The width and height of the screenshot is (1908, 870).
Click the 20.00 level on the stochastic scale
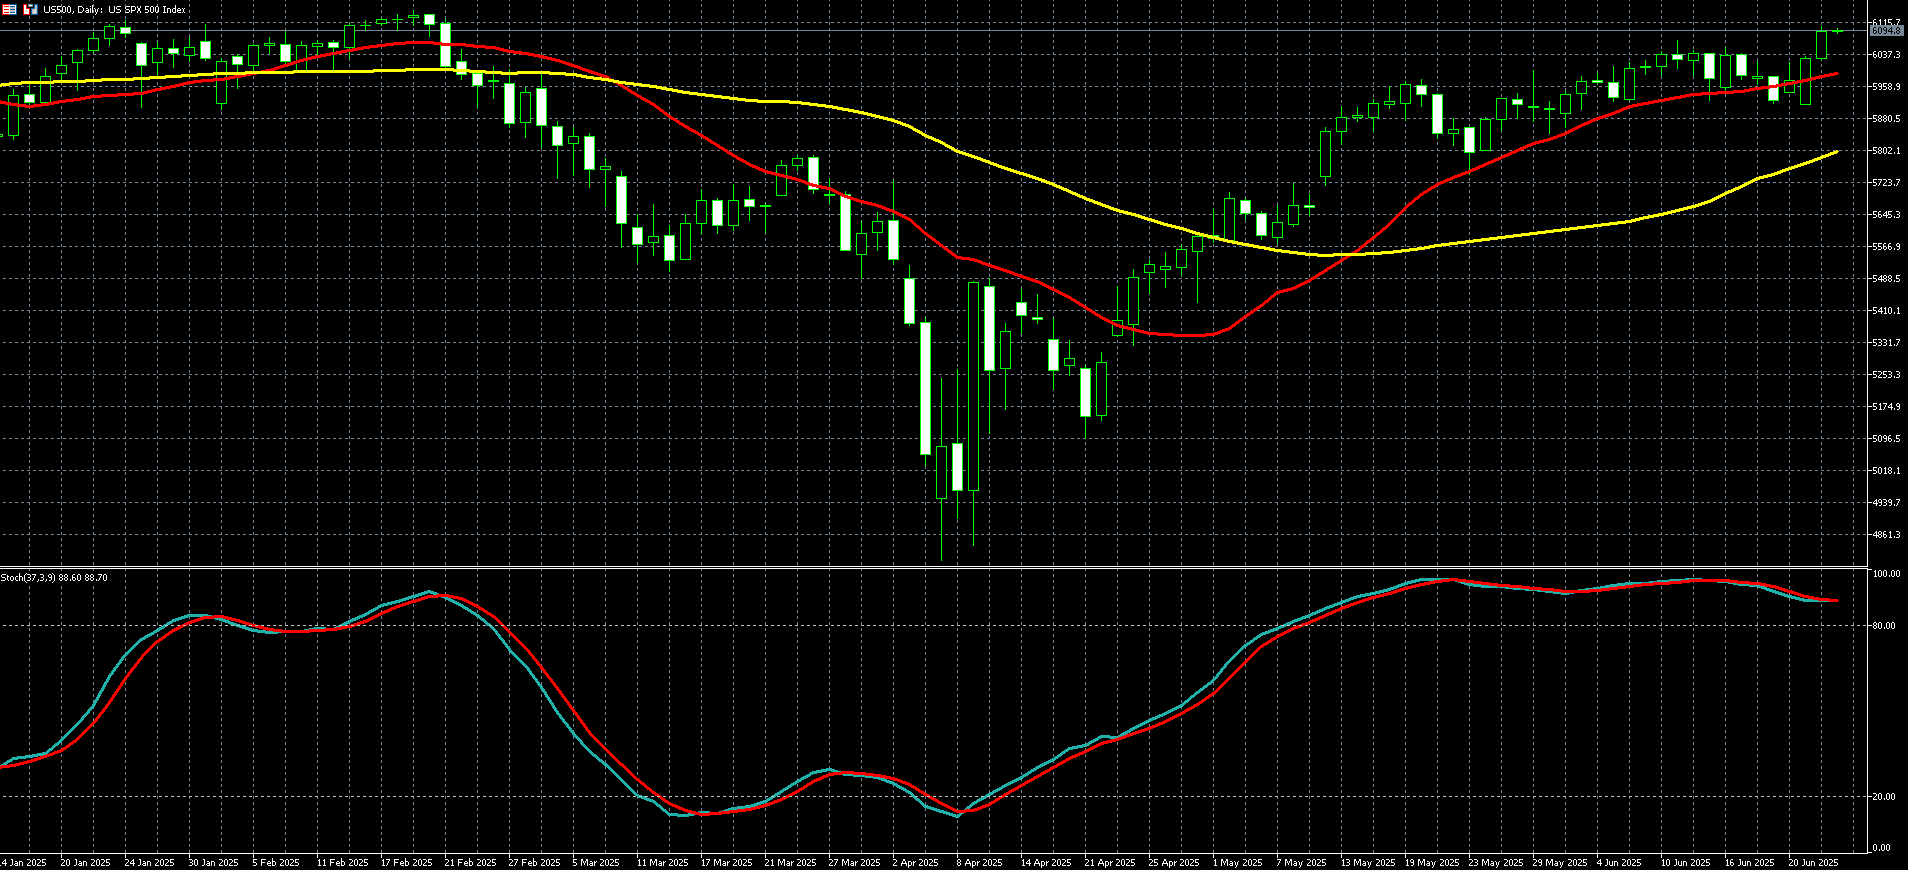[1884, 797]
